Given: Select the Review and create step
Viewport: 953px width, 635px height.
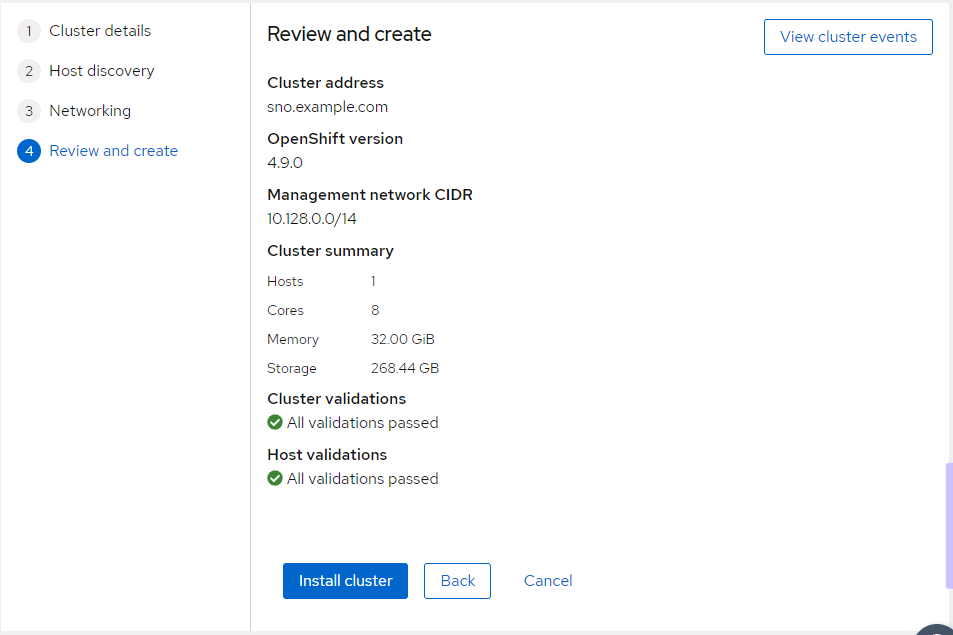Looking at the screenshot, I should click(x=114, y=151).
